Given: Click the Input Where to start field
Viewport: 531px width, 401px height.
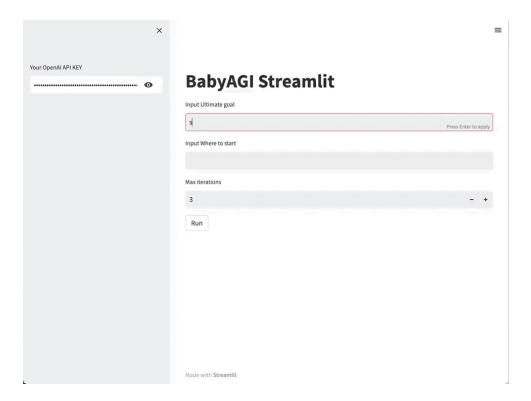Looking at the screenshot, I should [x=339, y=161].
